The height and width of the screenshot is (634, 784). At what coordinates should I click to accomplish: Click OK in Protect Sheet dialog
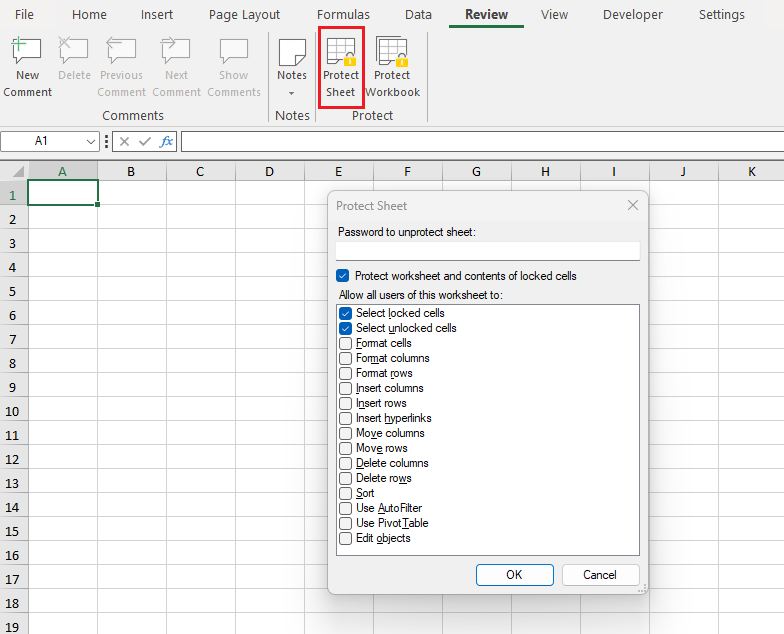(x=514, y=575)
